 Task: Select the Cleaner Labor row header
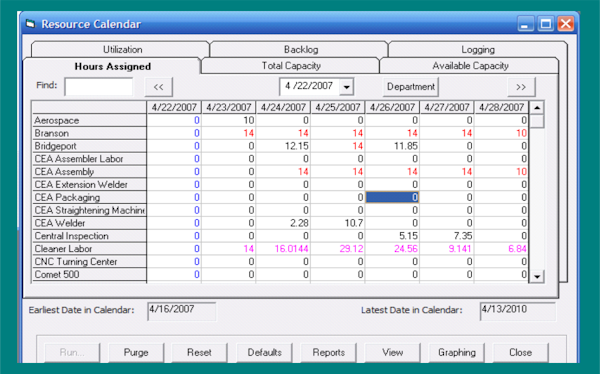[89, 248]
